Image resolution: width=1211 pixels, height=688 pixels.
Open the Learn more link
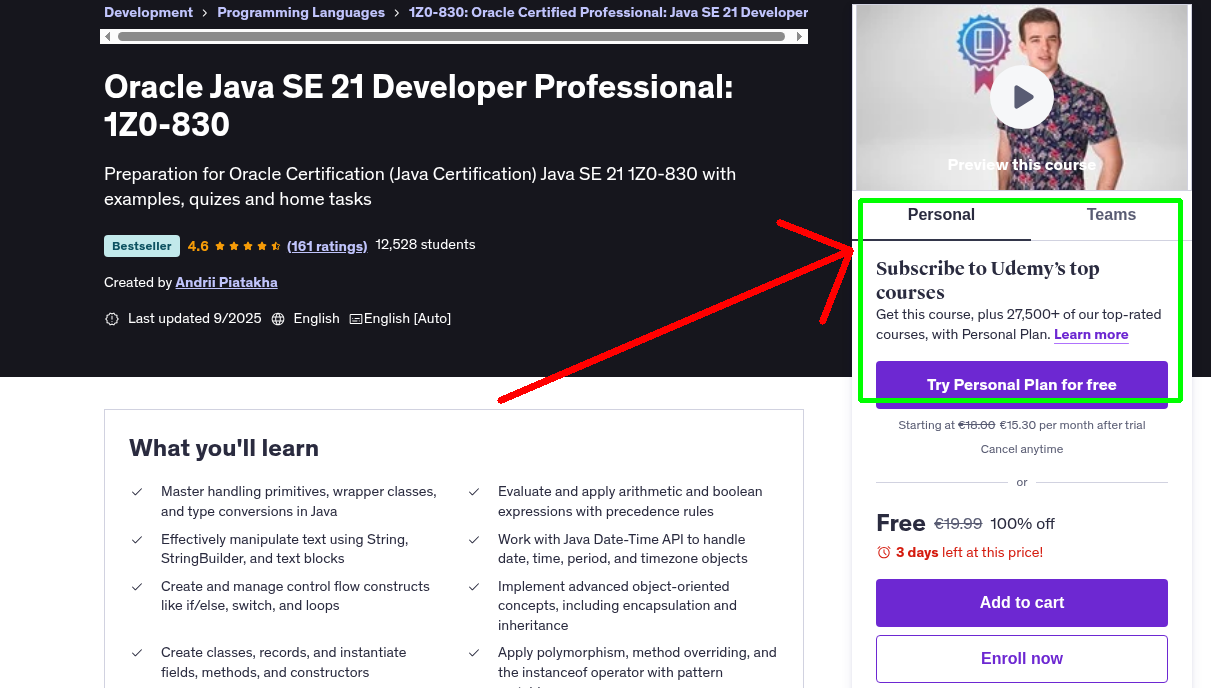pyautogui.click(x=1091, y=335)
